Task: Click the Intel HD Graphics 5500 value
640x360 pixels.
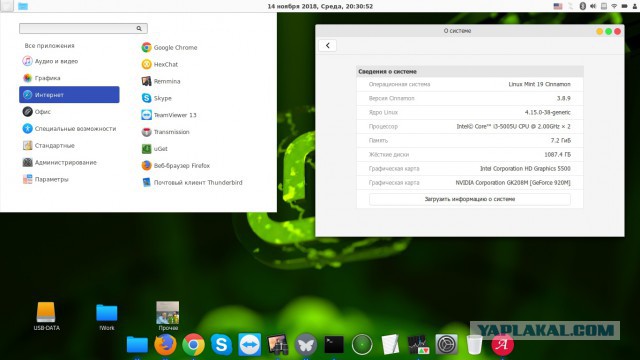Action: (525, 169)
